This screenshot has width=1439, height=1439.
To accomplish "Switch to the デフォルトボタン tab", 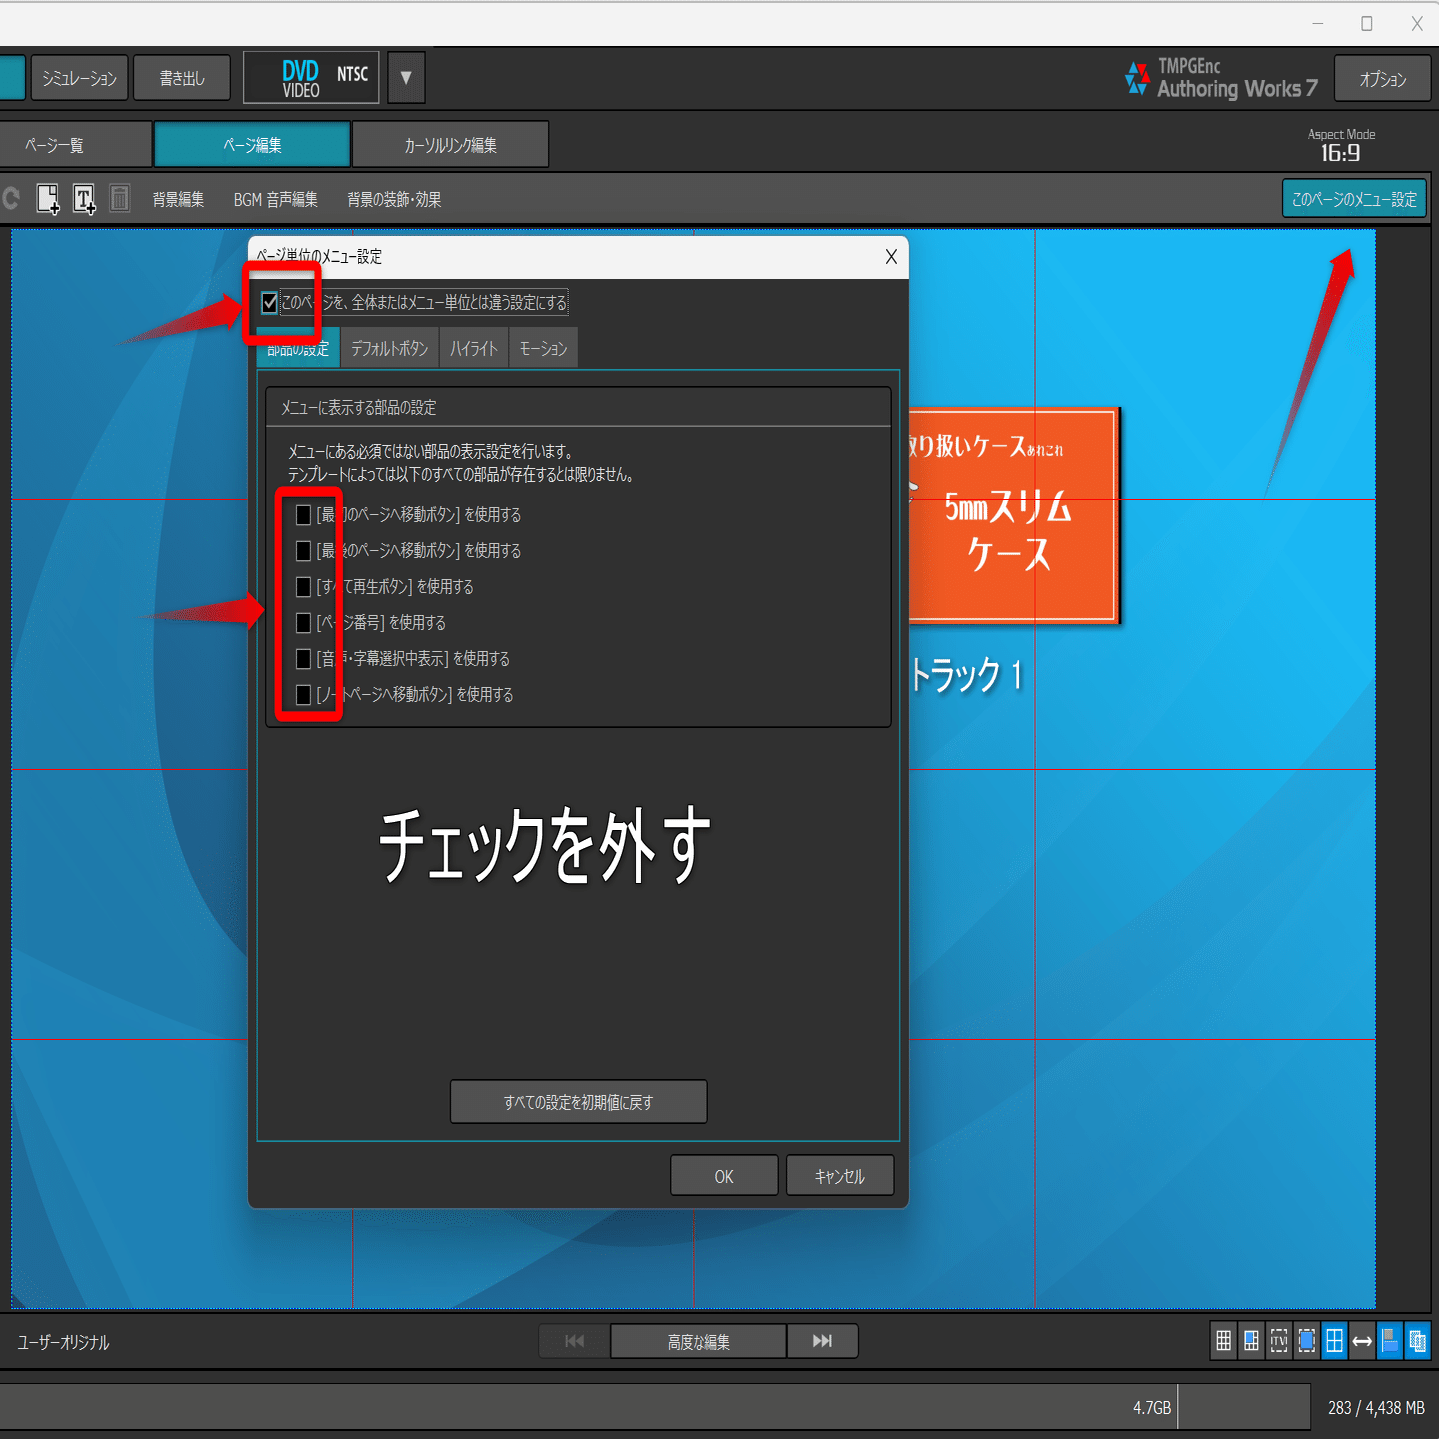I will point(389,348).
